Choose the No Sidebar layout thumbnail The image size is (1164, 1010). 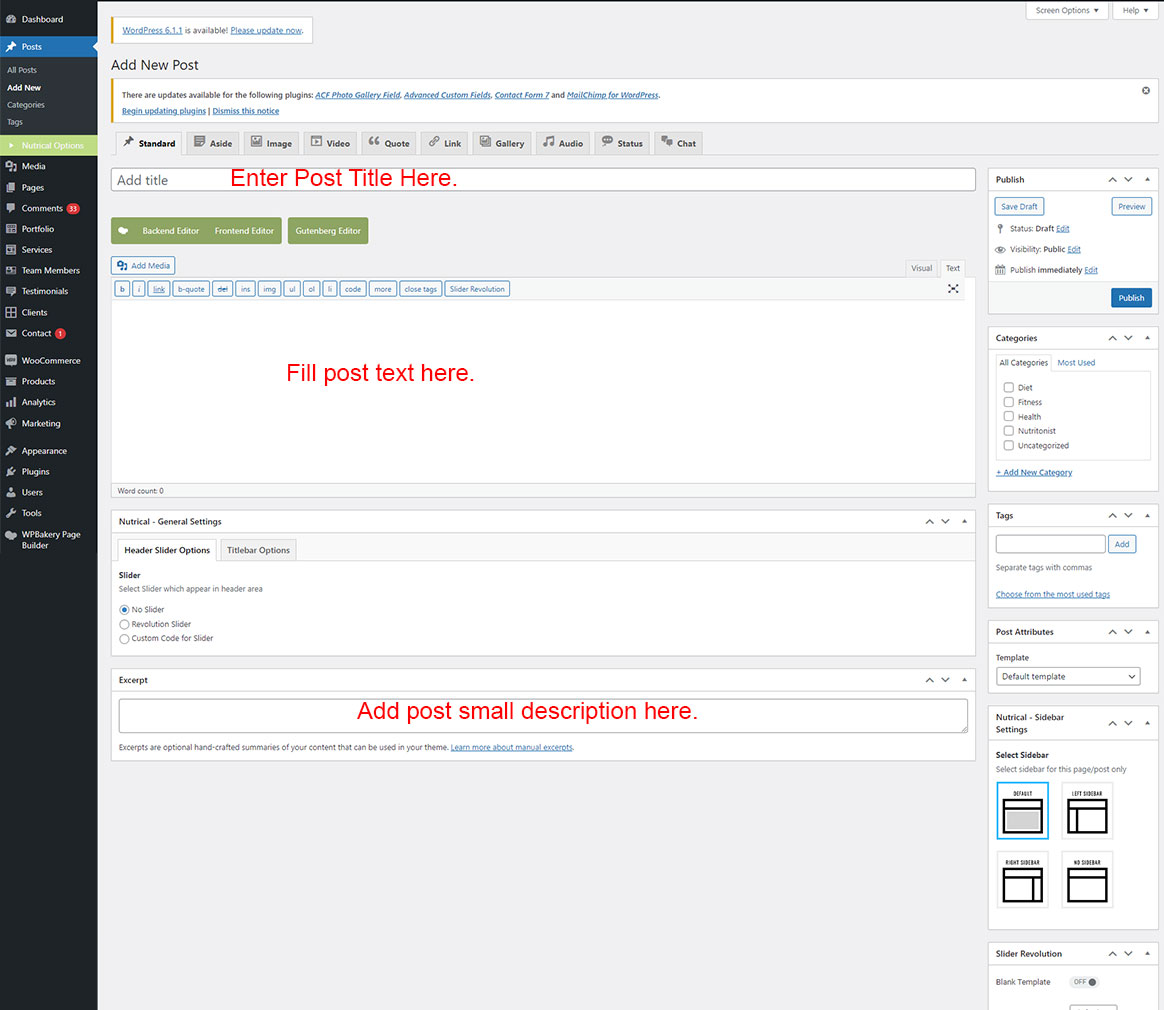(x=1087, y=879)
